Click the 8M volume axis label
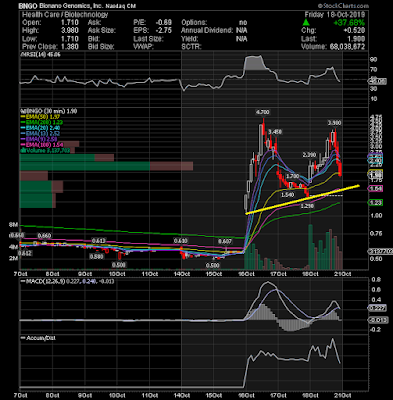Viewport: 393px width, 400px height. (x=13, y=225)
